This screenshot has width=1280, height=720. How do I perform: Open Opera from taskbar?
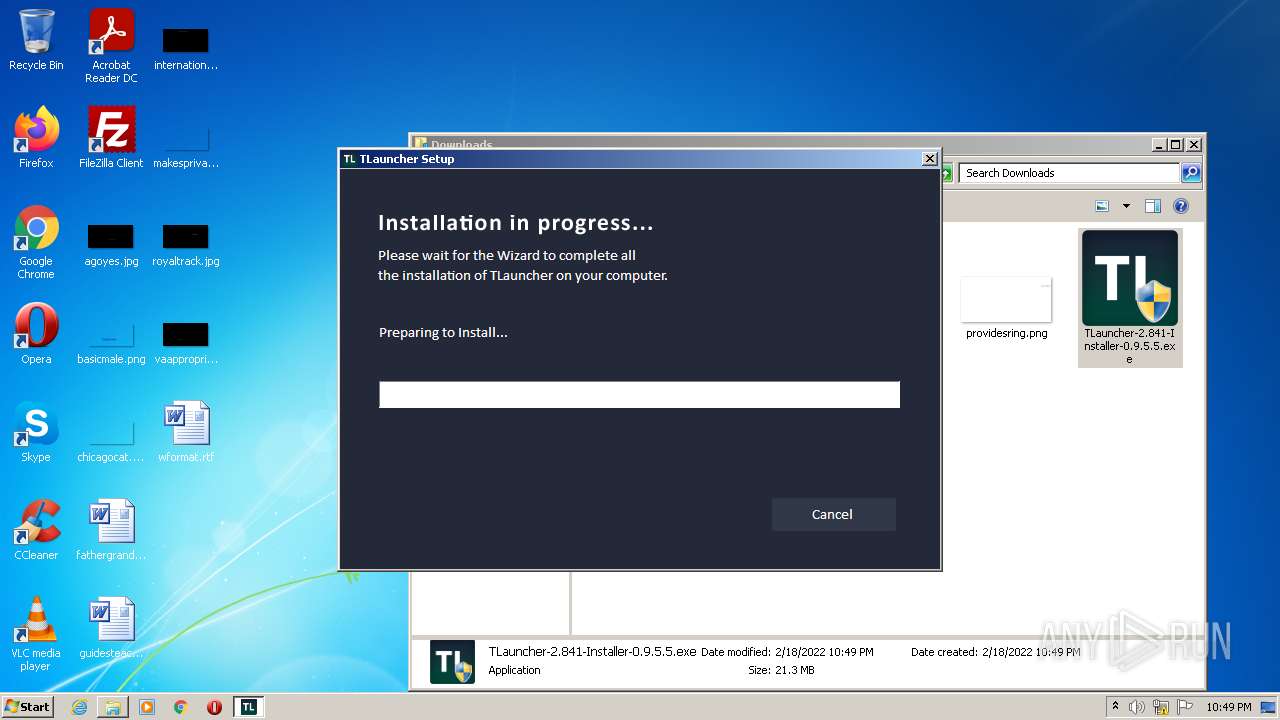coord(214,707)
